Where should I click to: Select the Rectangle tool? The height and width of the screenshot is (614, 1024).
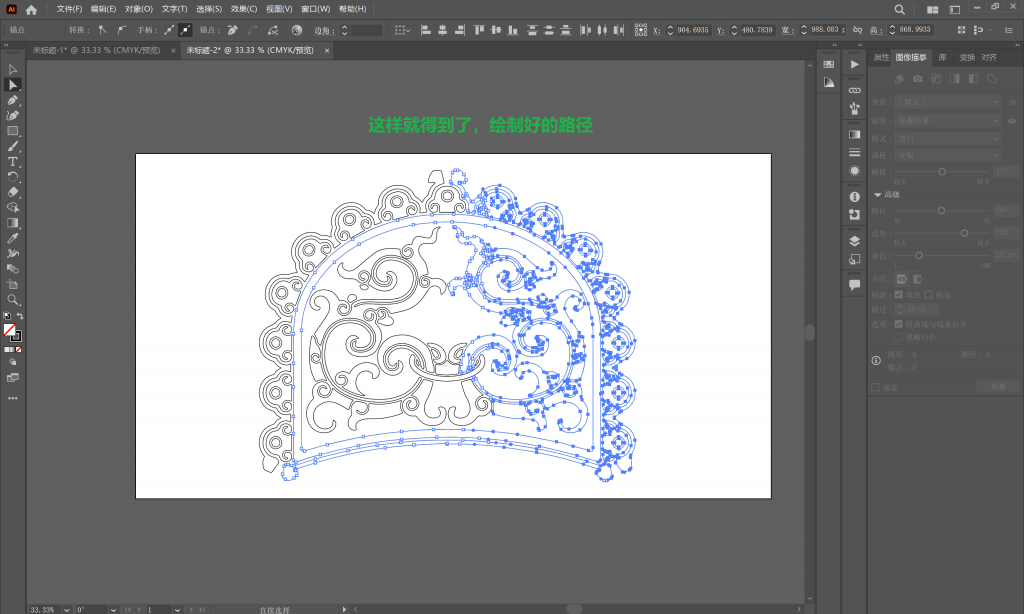[12, 131]
